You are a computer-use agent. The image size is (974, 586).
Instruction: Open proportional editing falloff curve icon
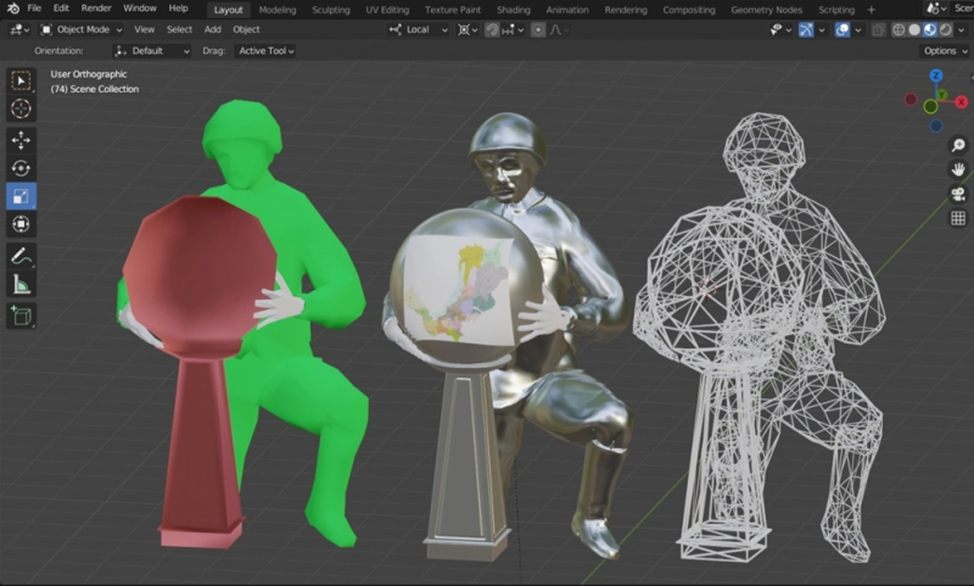(558, 29)
